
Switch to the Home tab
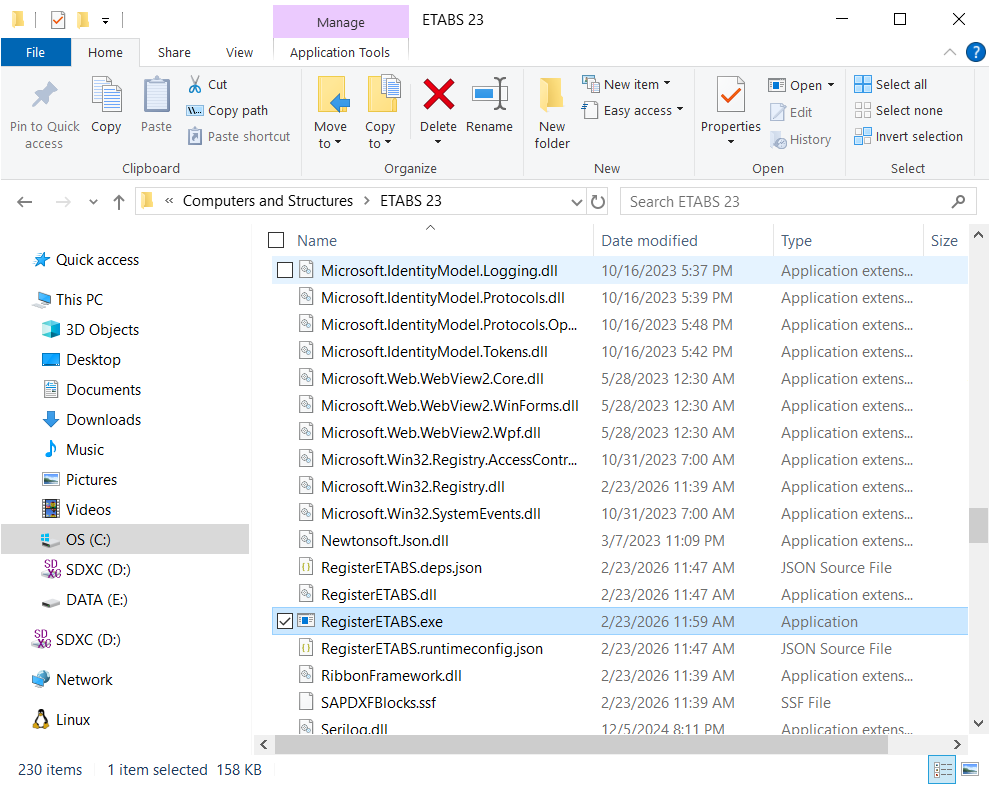[x=105, y=52]
